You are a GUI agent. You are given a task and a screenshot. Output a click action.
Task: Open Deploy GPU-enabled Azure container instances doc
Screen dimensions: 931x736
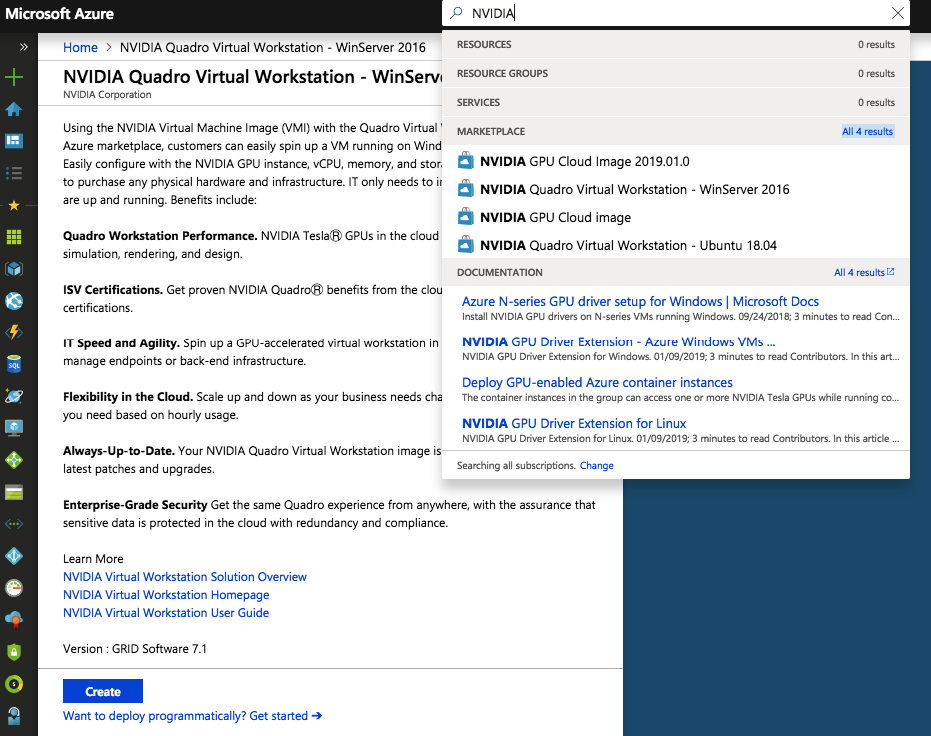tap(597, 383)
